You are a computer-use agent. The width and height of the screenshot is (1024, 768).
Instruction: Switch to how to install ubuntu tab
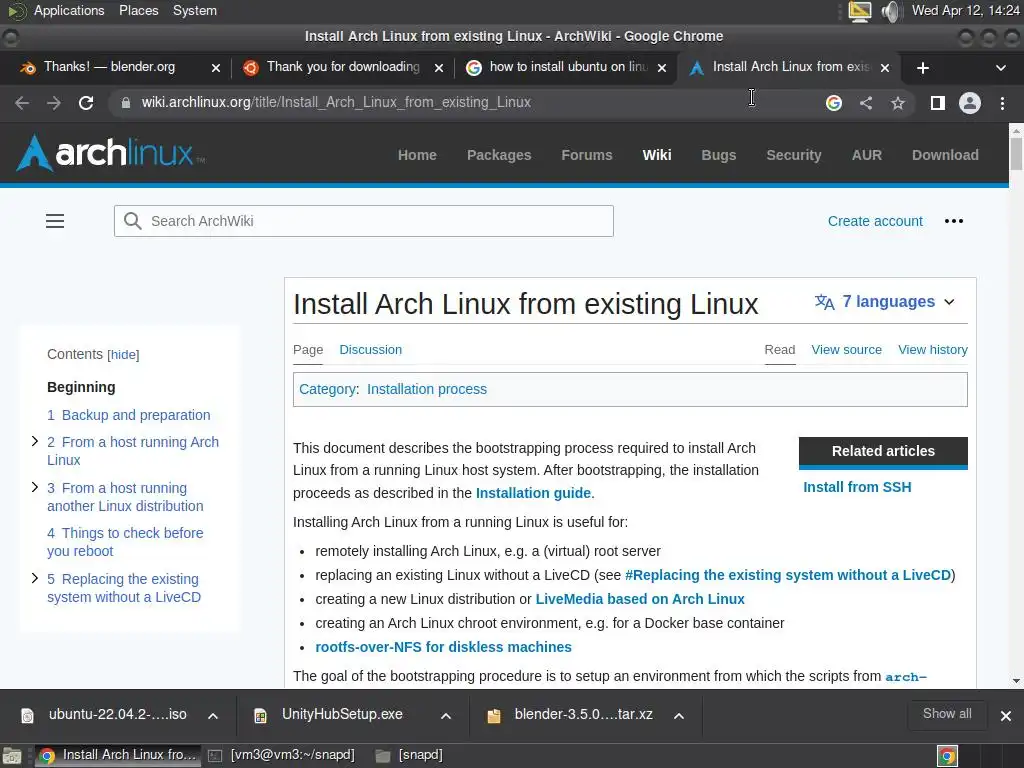tap(567, 67)
